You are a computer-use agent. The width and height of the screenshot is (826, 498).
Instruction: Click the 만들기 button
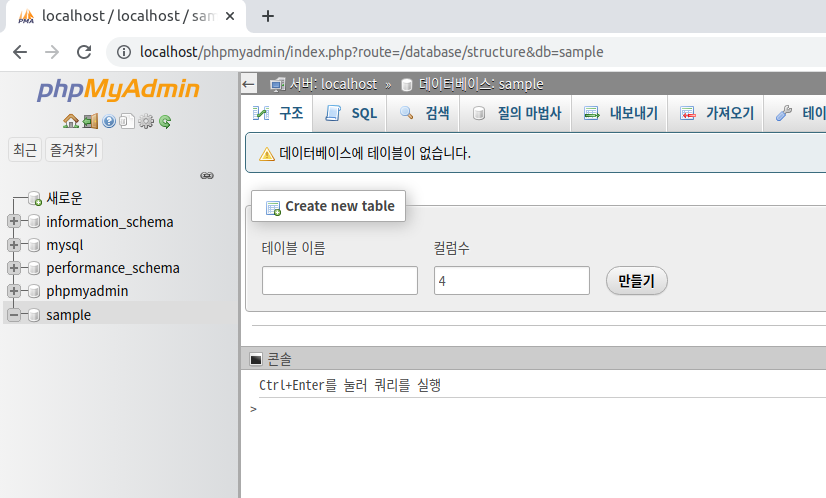click(636, 281)
